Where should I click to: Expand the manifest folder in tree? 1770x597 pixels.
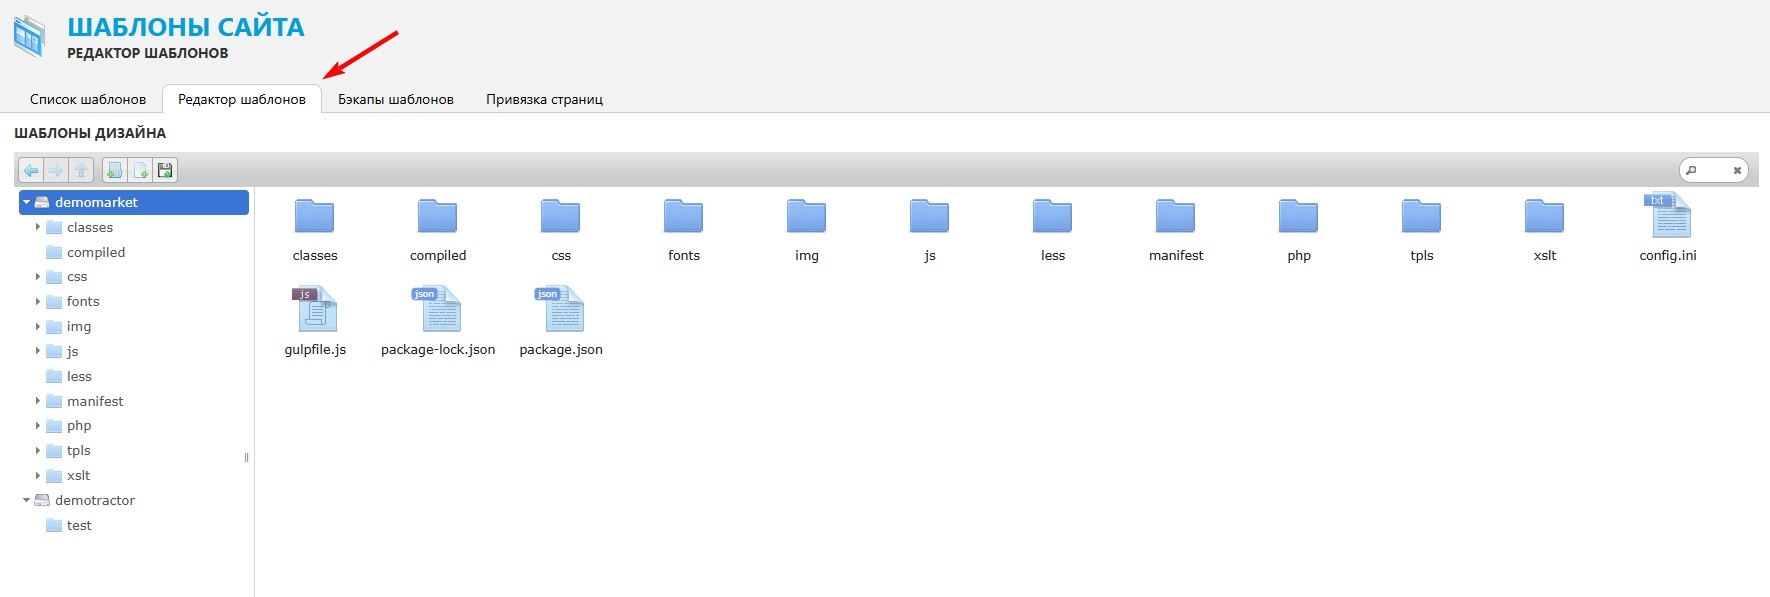[38, 401]
